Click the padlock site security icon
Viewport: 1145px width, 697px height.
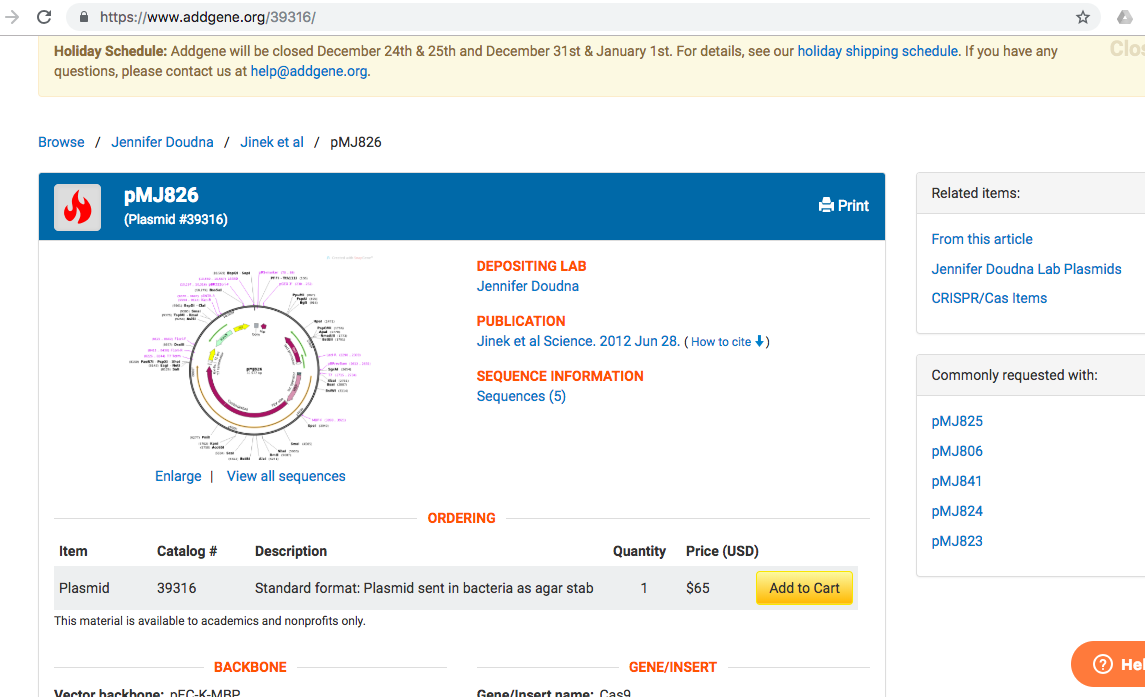(x=84, y=17)
